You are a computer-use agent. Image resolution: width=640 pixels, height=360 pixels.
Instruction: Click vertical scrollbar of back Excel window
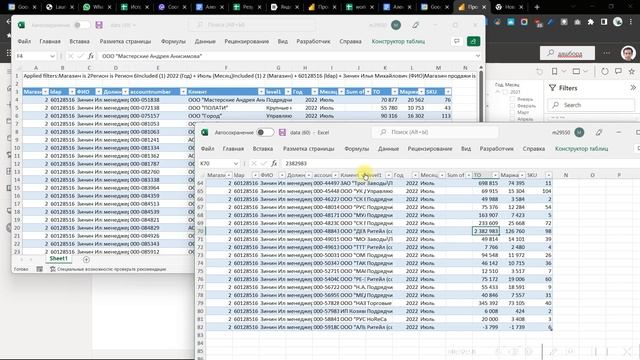click(x=481, y=94)
